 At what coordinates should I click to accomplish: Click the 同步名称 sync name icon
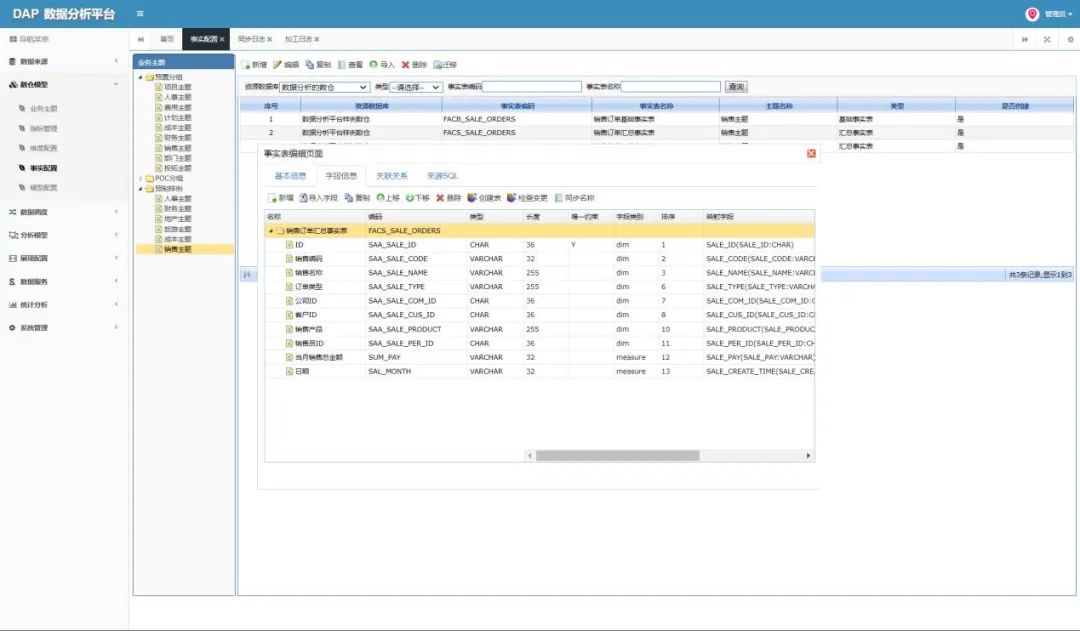click(x=558, y=198)
